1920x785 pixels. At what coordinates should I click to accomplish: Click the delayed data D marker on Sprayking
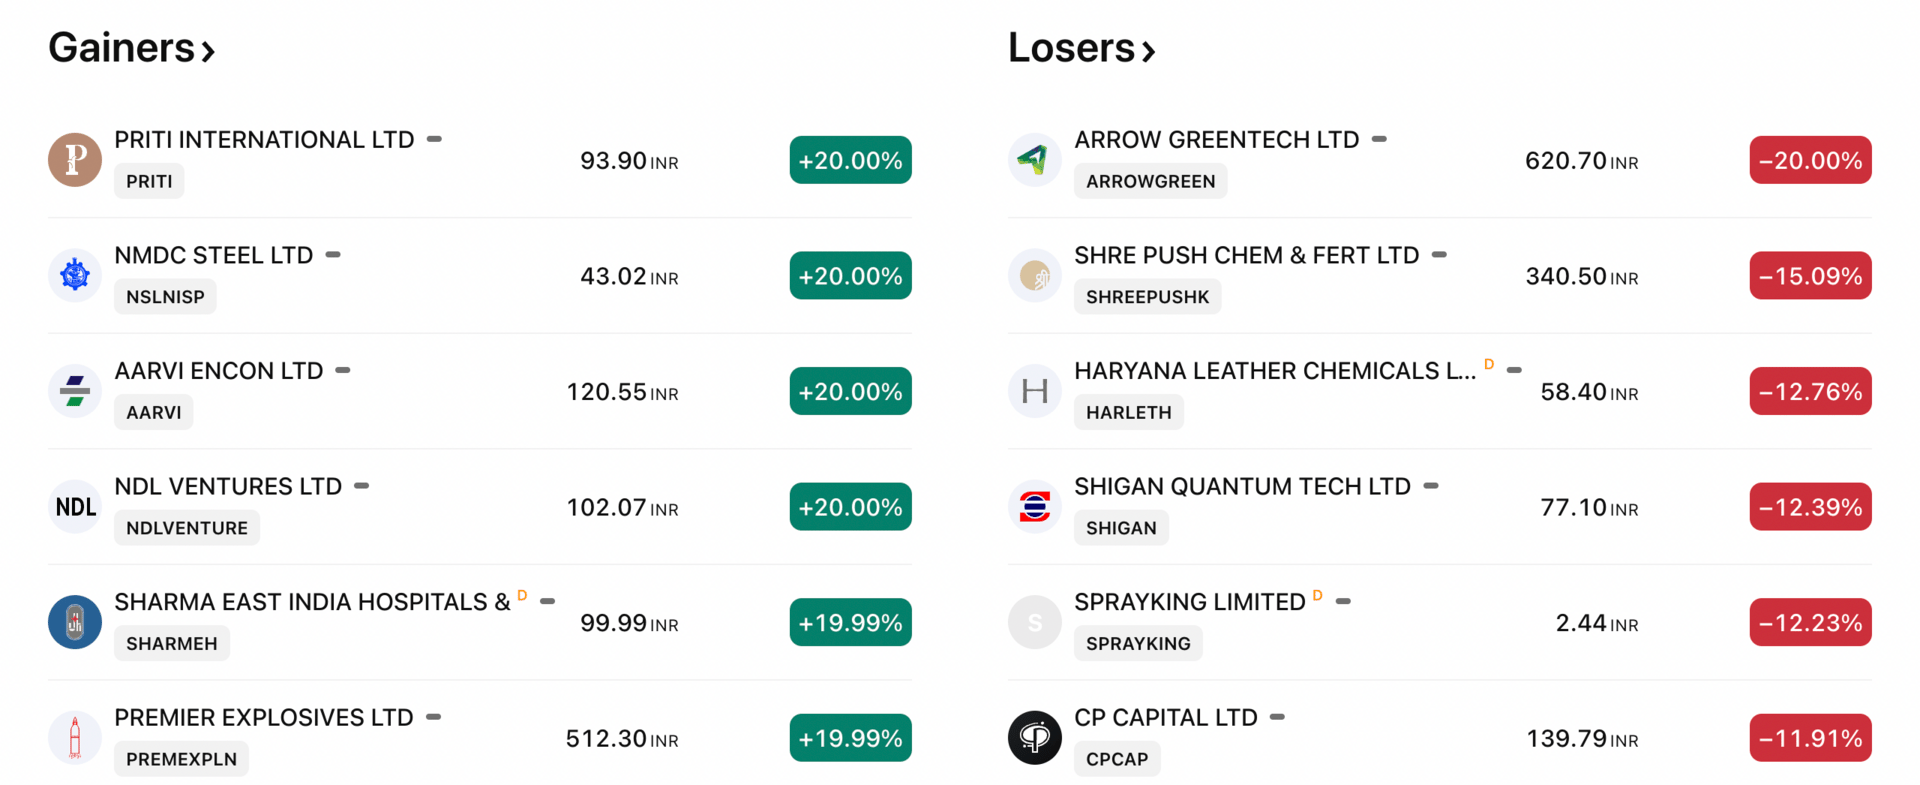coord(1318,596)
